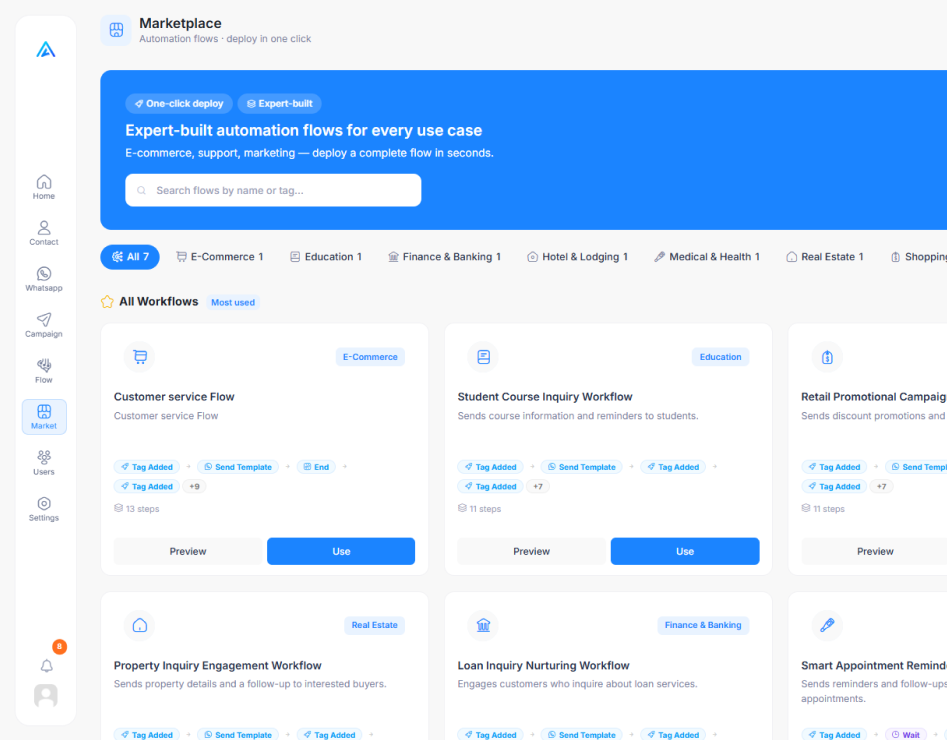Click the document icon on Student Course Inquiry card
The width and height of the screenshot is (947, 740).
pos(483,357)
